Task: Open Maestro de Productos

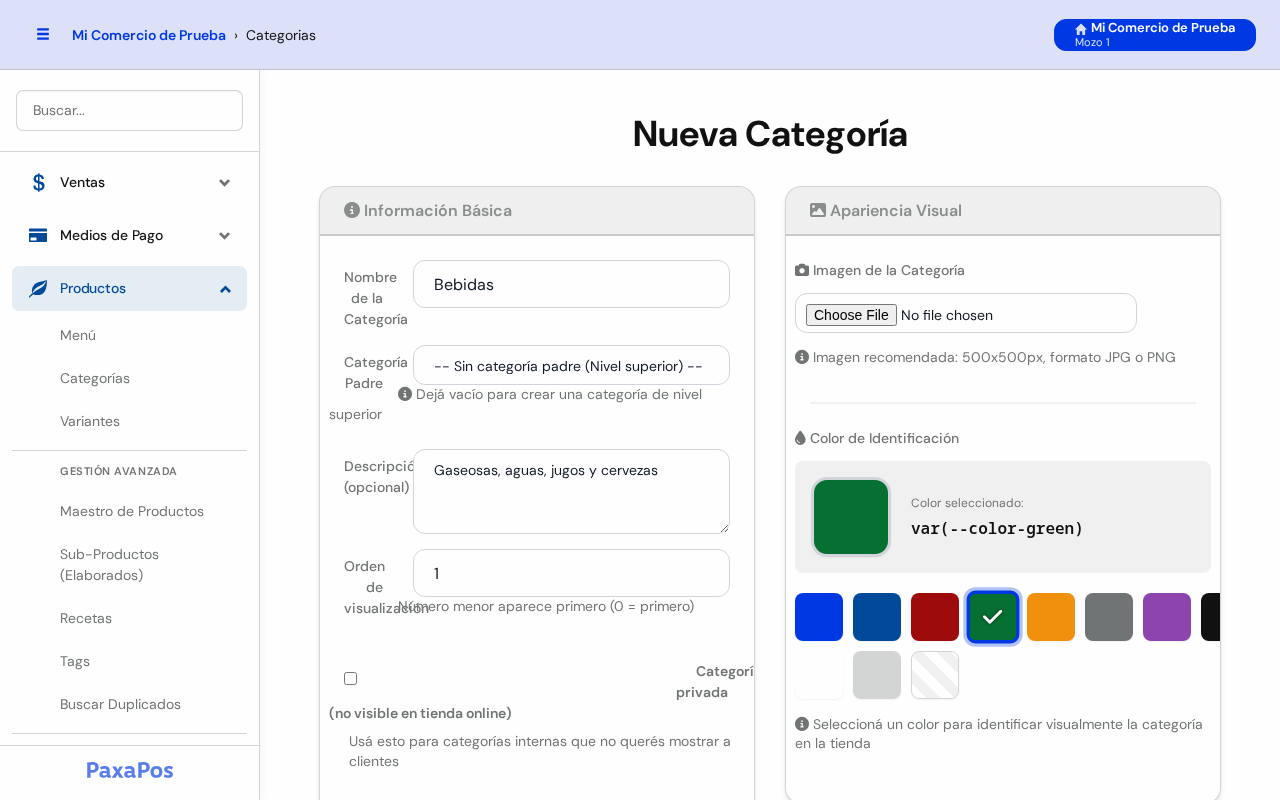Action: point(132,511)
